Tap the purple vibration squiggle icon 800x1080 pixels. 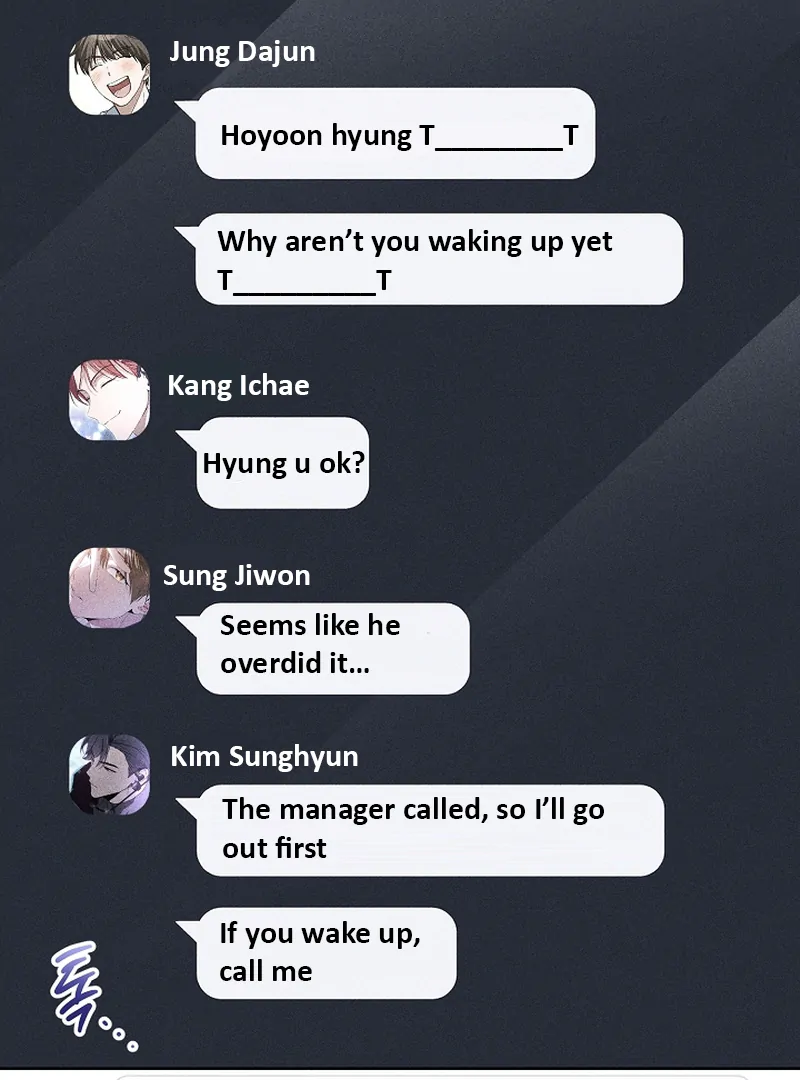75,988
